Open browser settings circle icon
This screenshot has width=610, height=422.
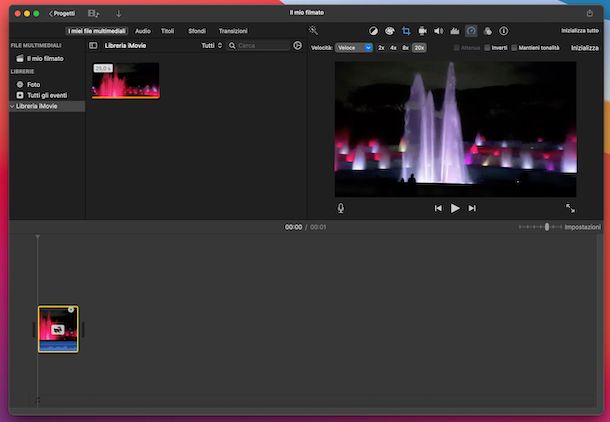click(298, 46)
